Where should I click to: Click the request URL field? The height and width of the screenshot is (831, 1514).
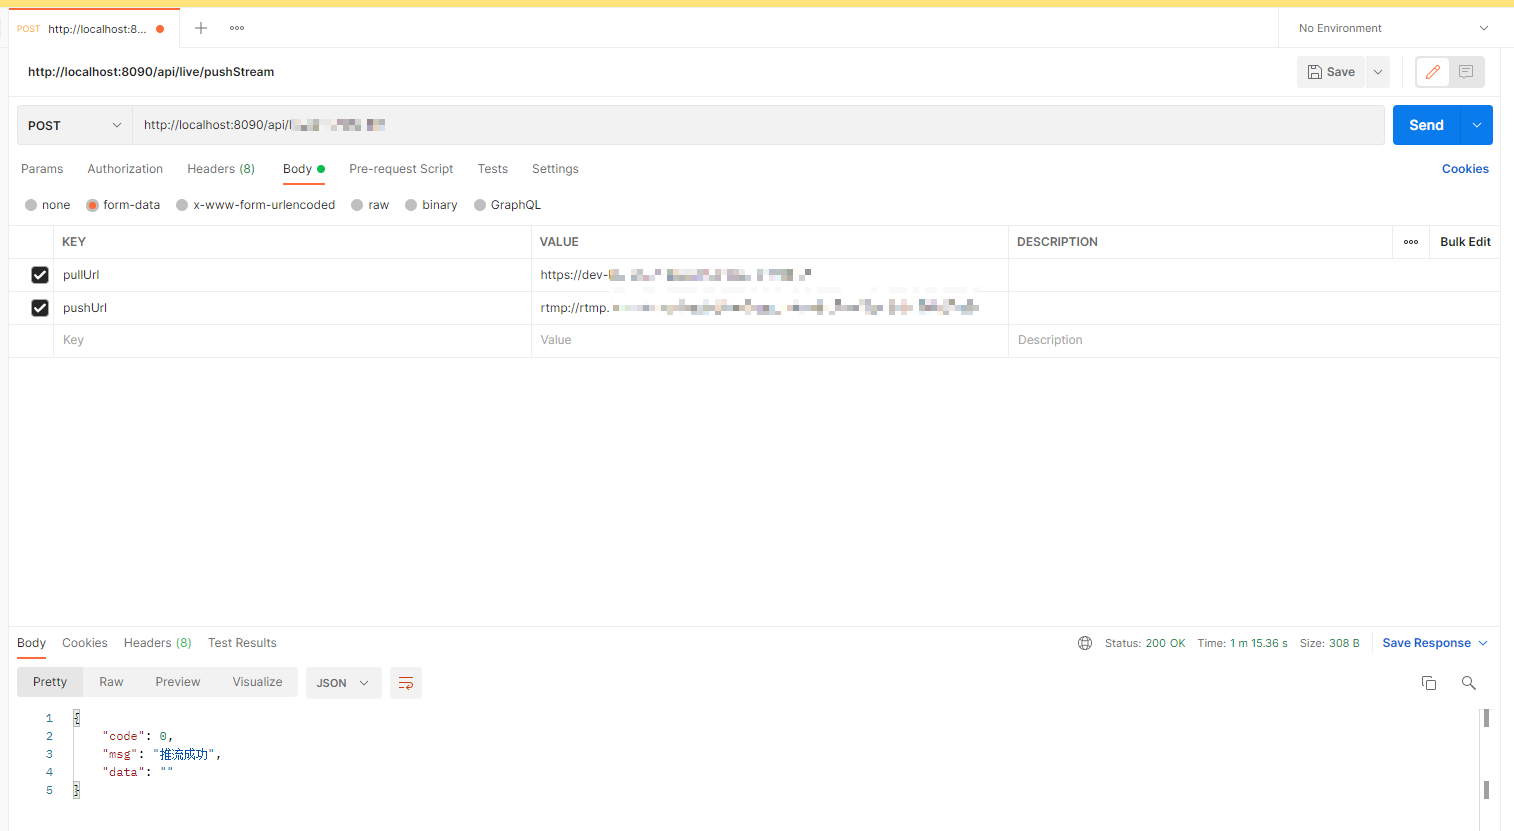[x=758, y=125]
